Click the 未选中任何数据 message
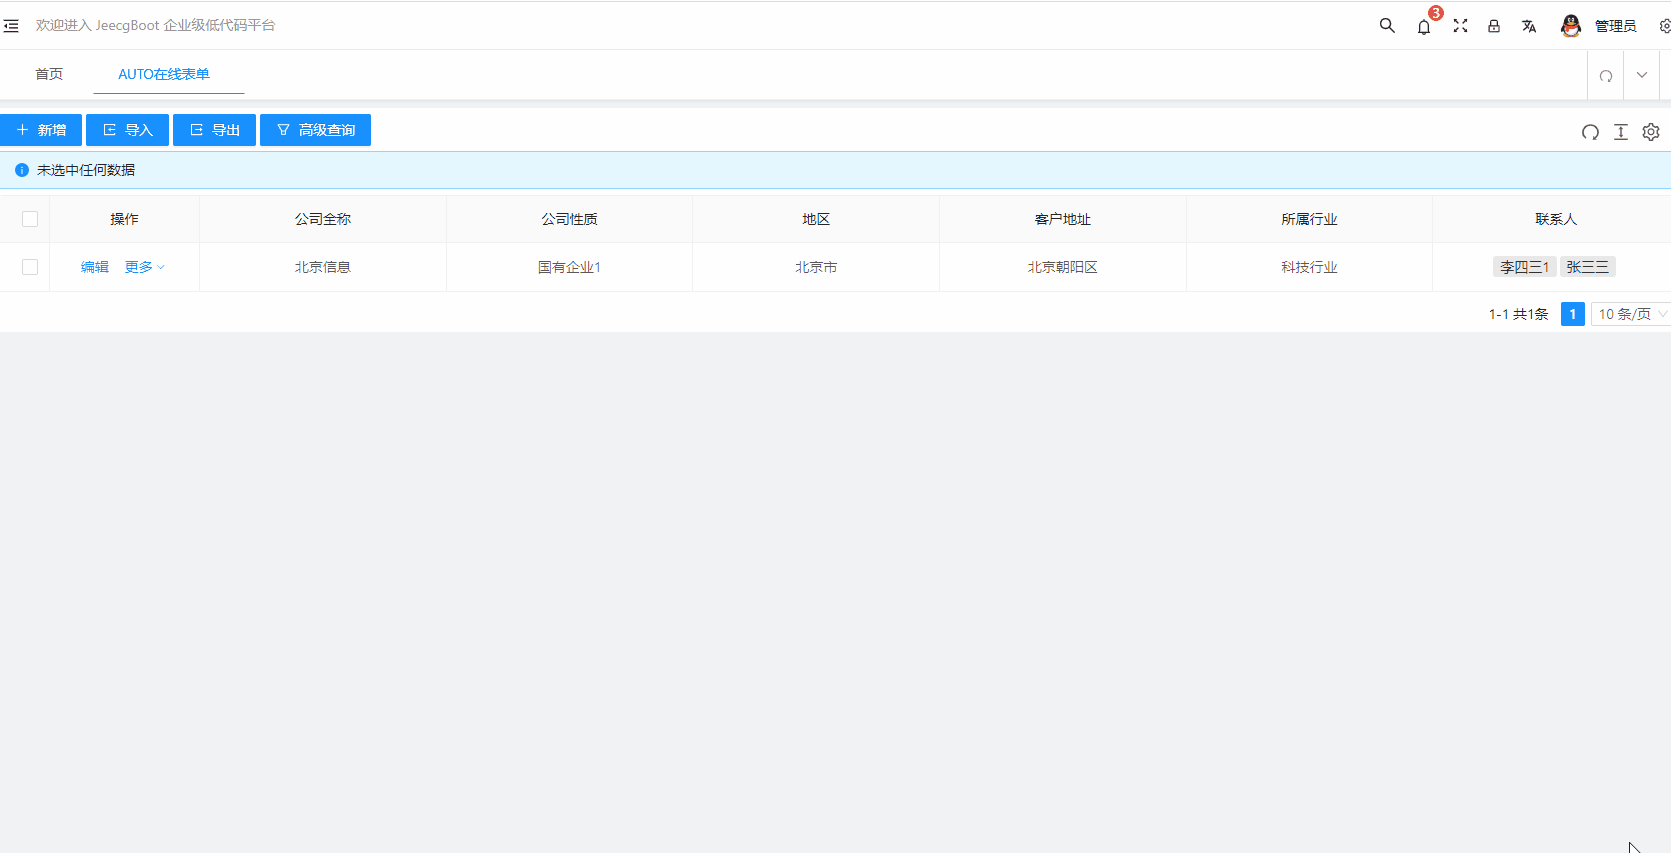1671x853 pixels. pos(86,170)
